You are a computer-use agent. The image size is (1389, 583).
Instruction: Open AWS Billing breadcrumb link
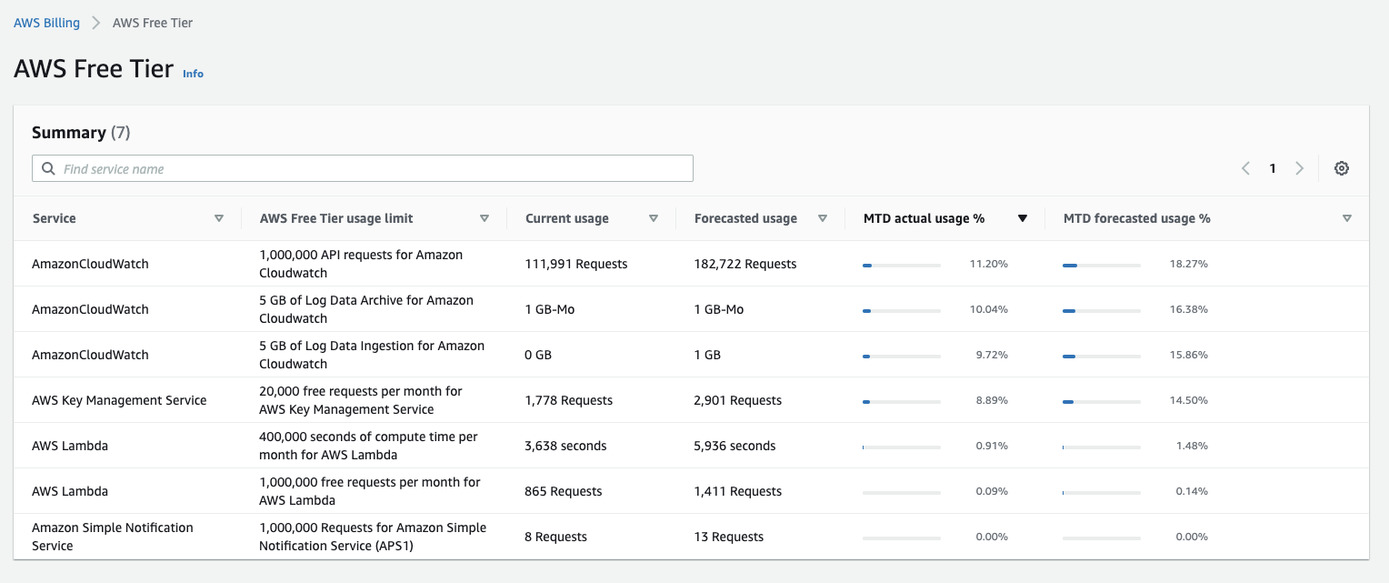point(47,22)
